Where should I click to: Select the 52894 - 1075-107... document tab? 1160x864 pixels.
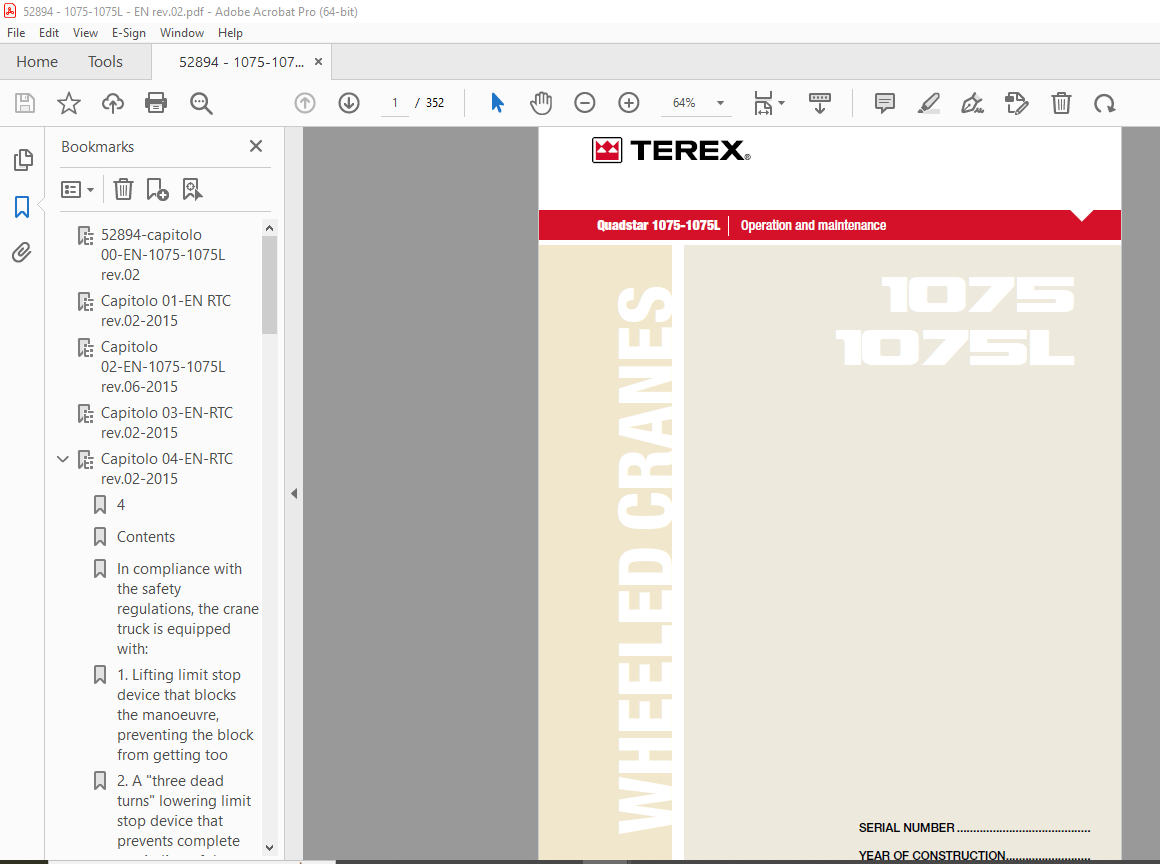click(x=241, y=62)
